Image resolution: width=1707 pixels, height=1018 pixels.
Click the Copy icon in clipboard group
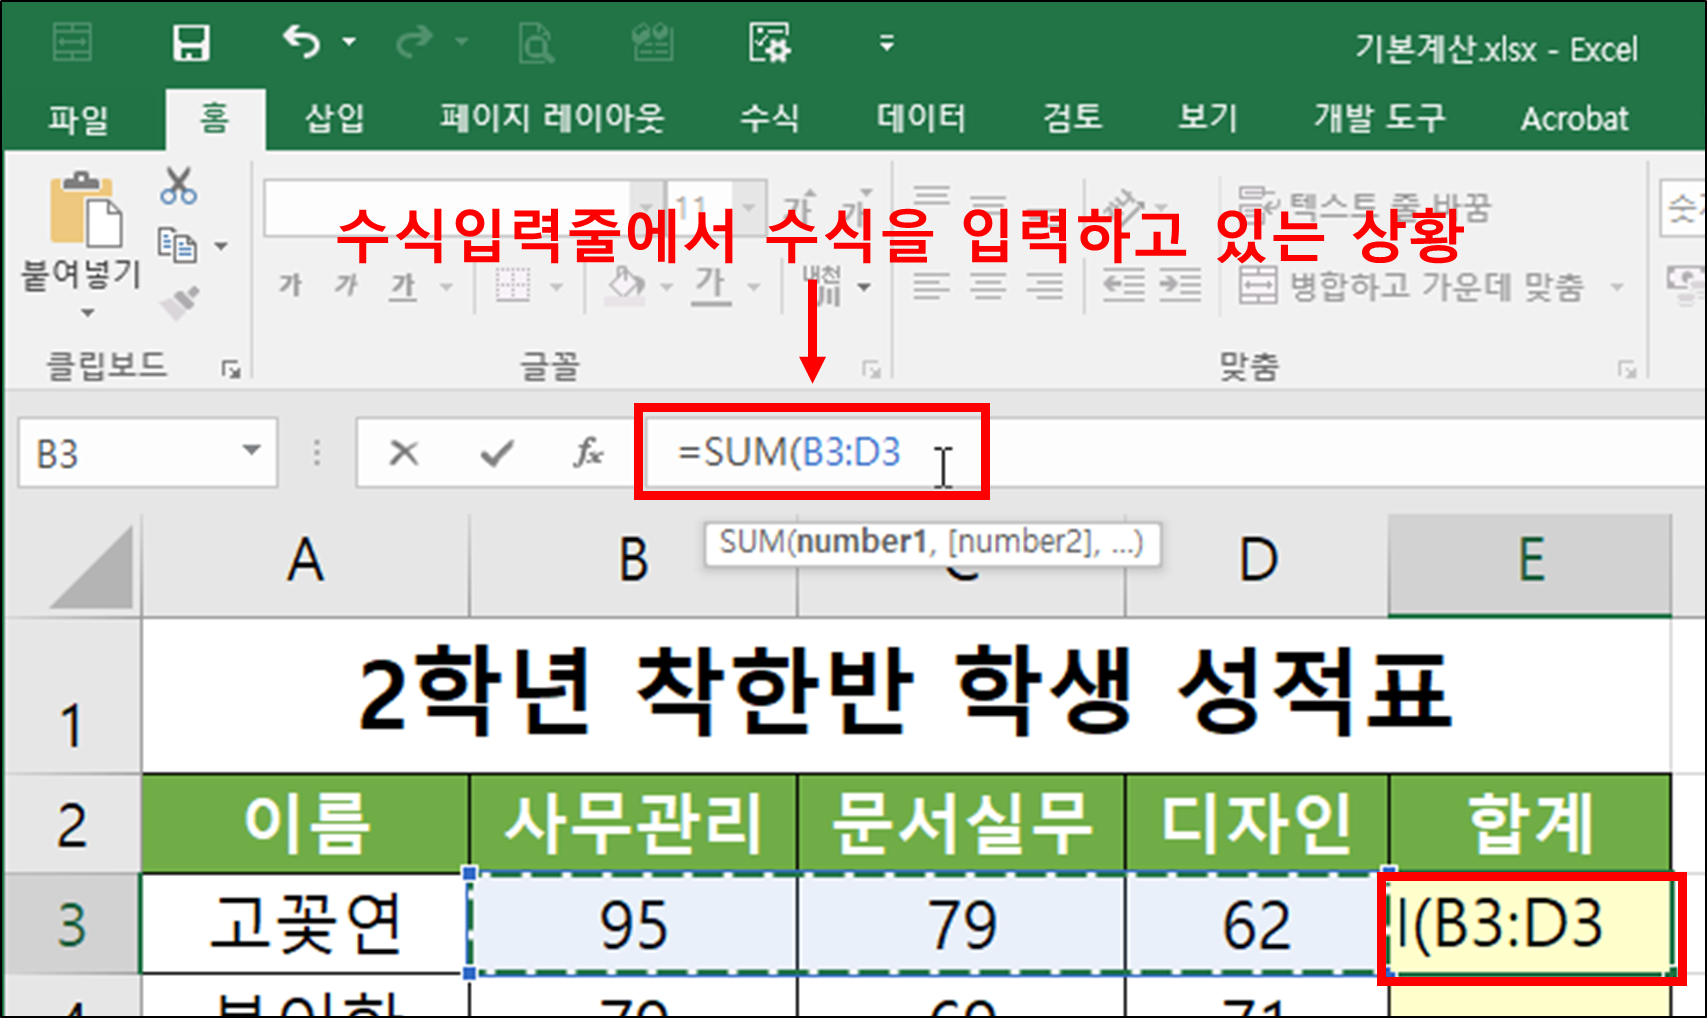pyautogui.click(x=178, y=245)
